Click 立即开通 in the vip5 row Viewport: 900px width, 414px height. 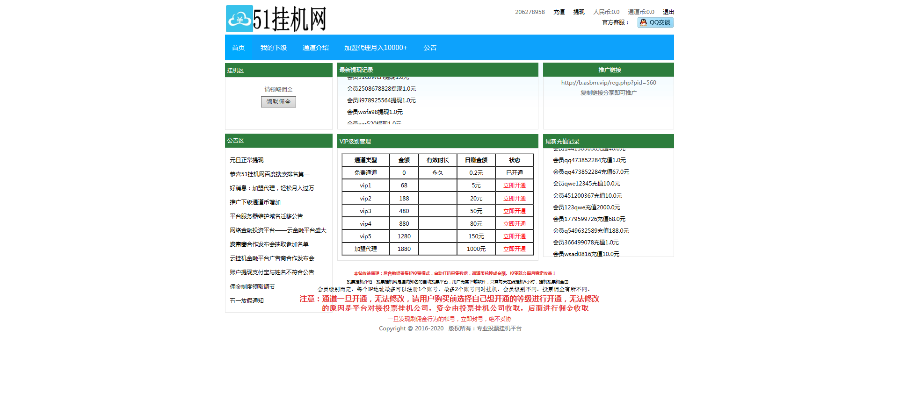pos(515,236)
